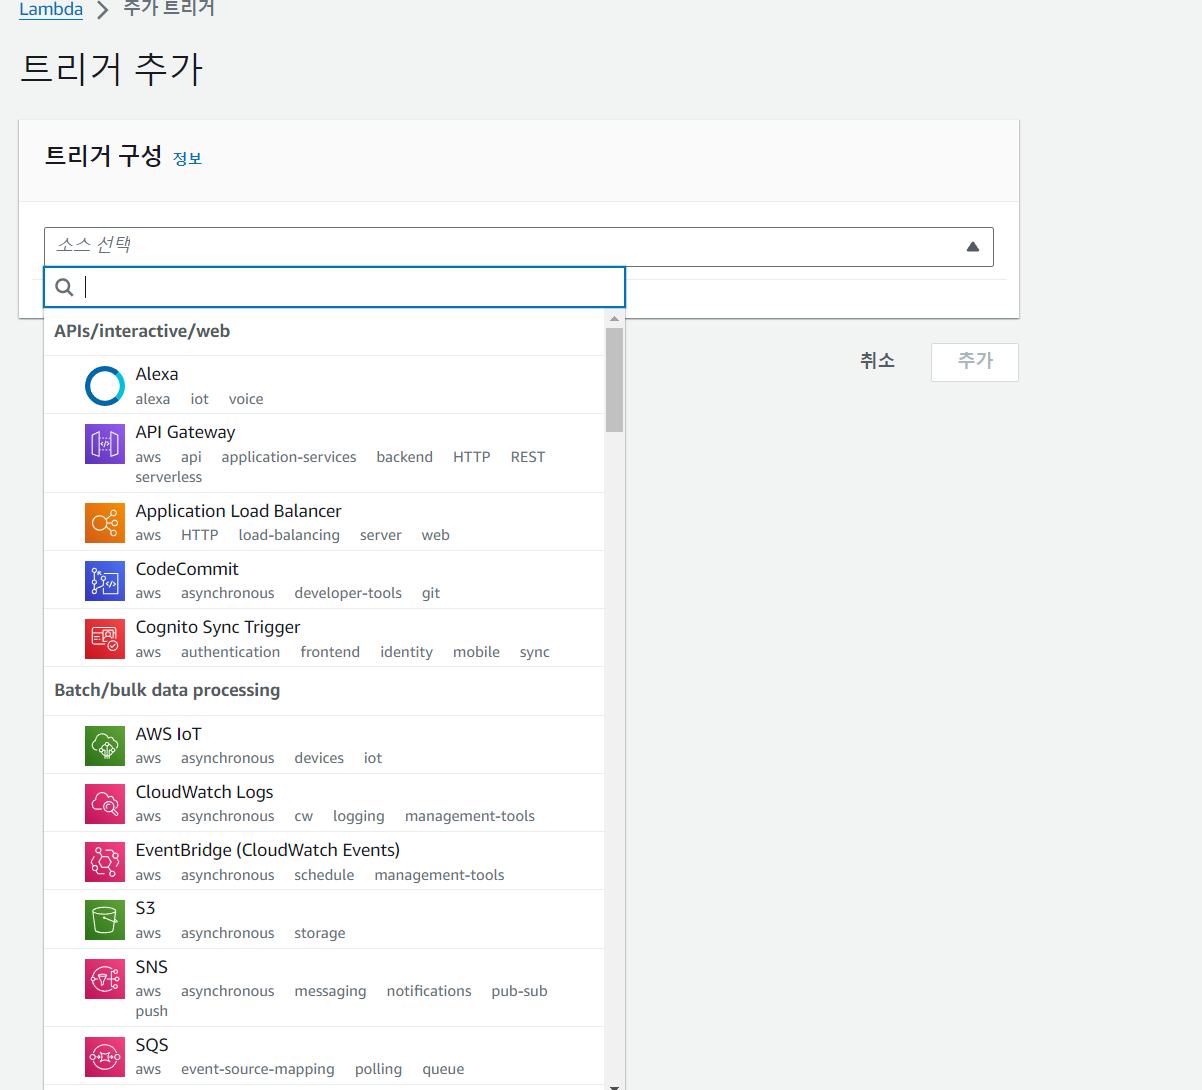1202x1090 pixels.
Task: Select the AWS IoT option text
Action: (x=169, y=734)
